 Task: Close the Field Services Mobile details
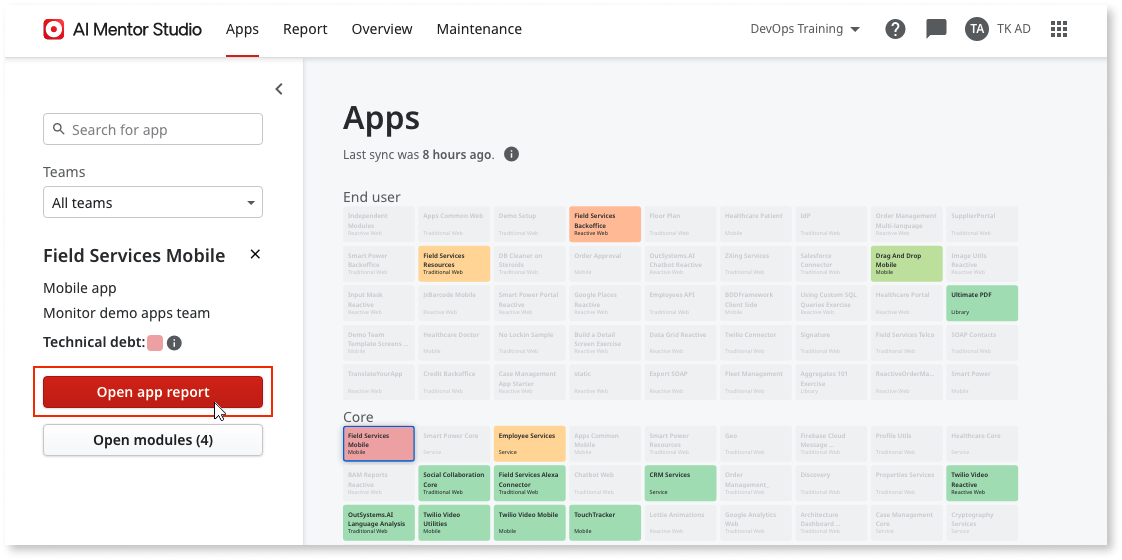[255, 255]
